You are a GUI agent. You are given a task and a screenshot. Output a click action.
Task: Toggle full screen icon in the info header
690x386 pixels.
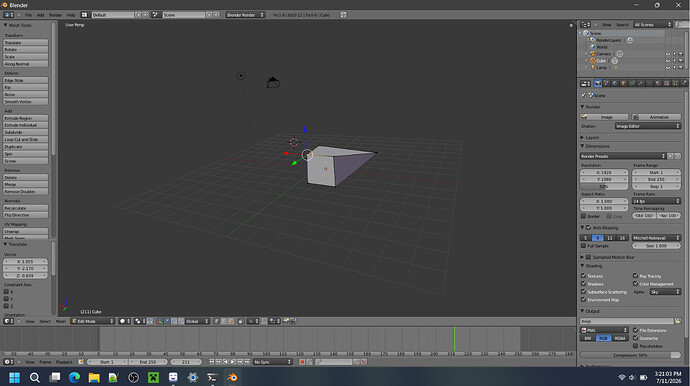[343, 15]
